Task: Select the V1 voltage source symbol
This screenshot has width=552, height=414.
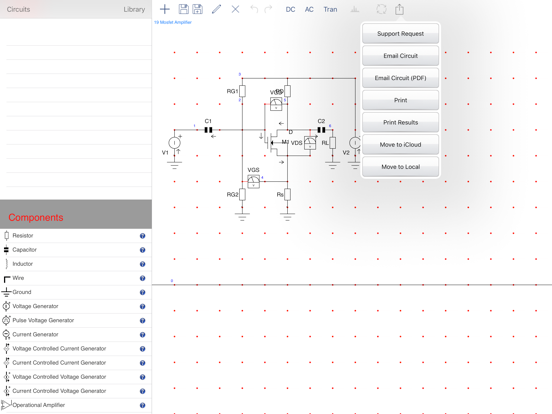Action: (174, 143)
